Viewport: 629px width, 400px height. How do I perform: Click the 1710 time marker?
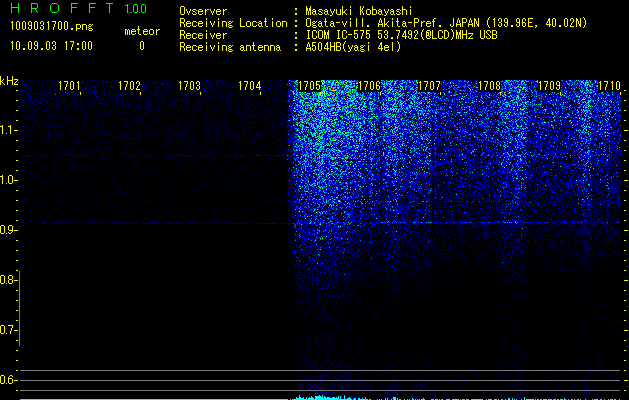[609, 86]
